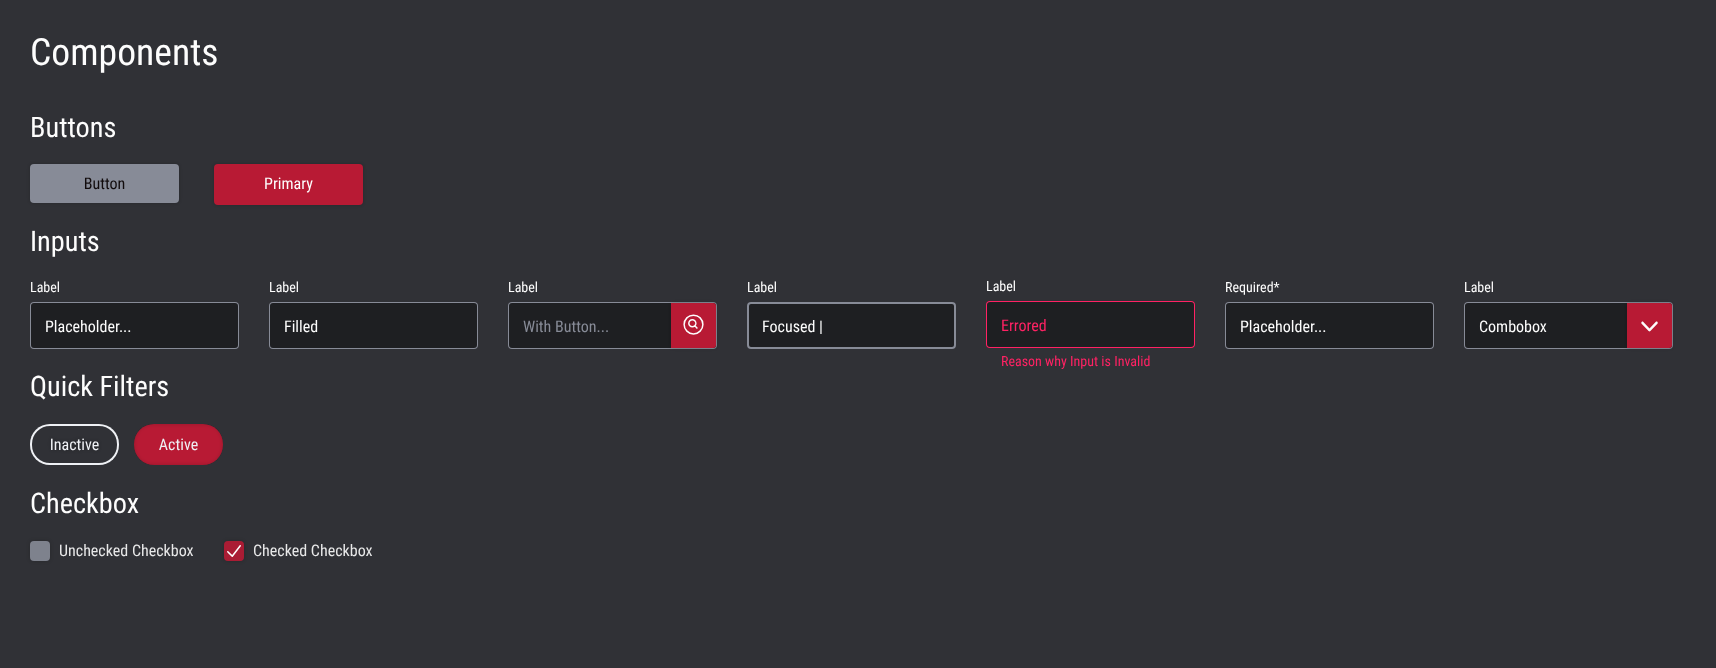Click the 'Unchecked Checkbox' label text
The image size is (1716, 668).
click(126, 551)
